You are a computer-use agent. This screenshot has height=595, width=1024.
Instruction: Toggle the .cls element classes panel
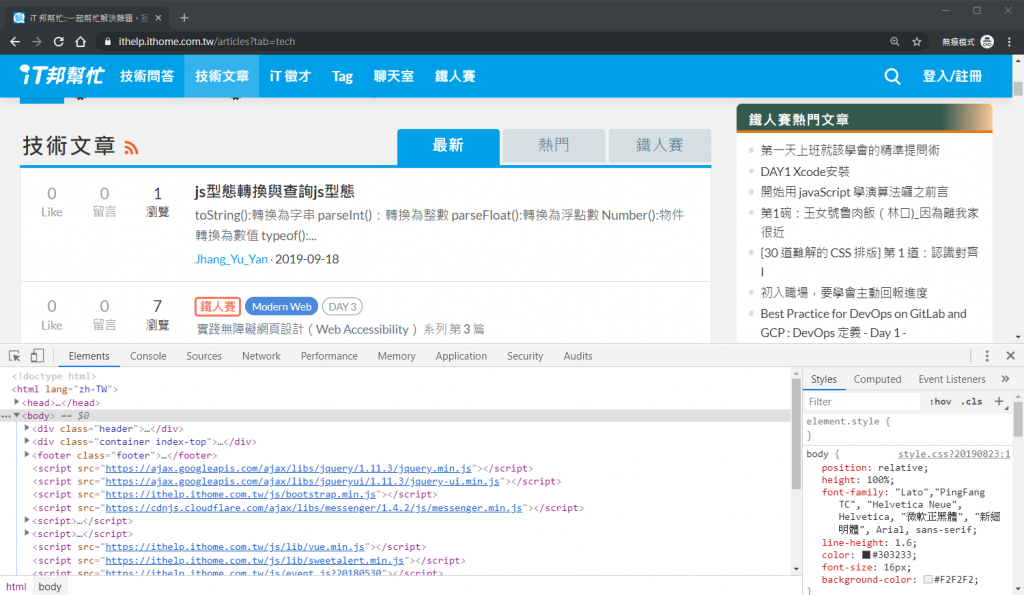(971, 402)
